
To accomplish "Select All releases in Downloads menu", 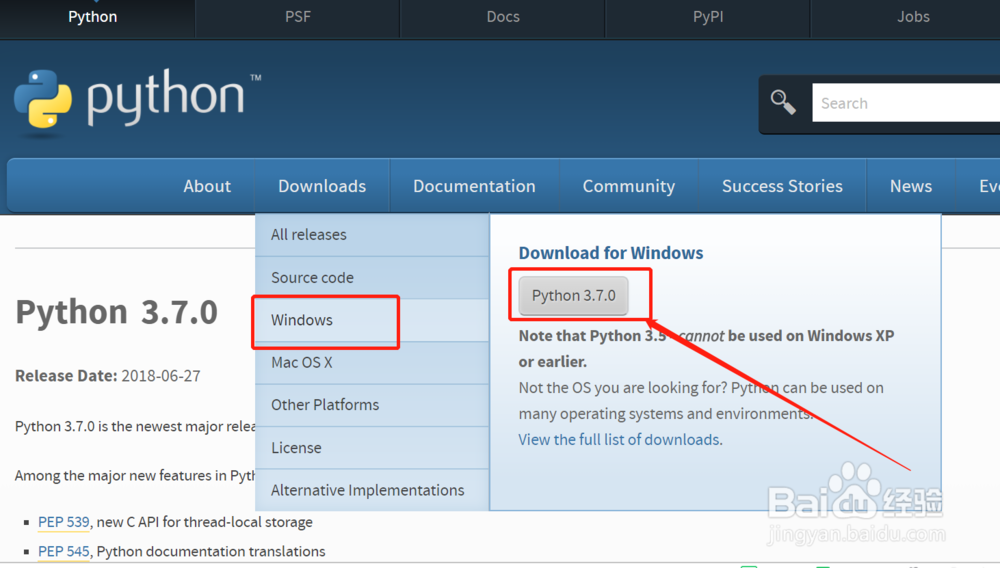I will 372,235.
